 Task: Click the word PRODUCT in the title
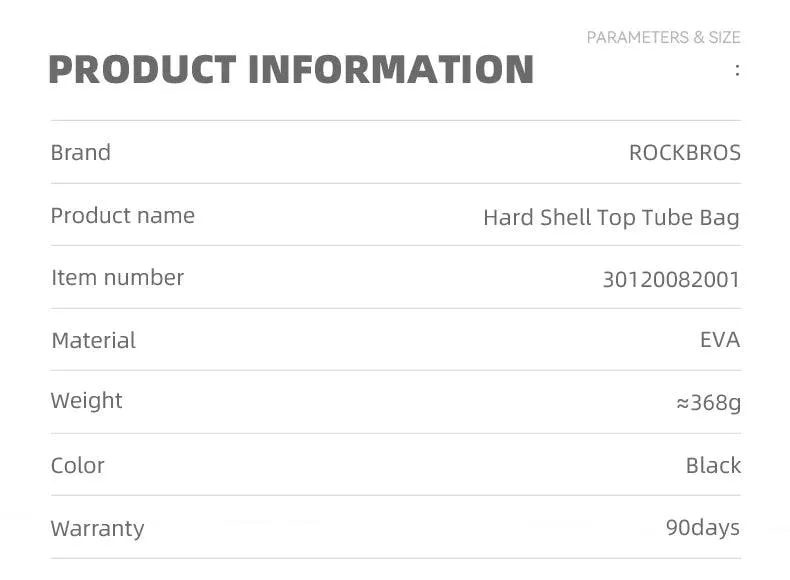143,69
